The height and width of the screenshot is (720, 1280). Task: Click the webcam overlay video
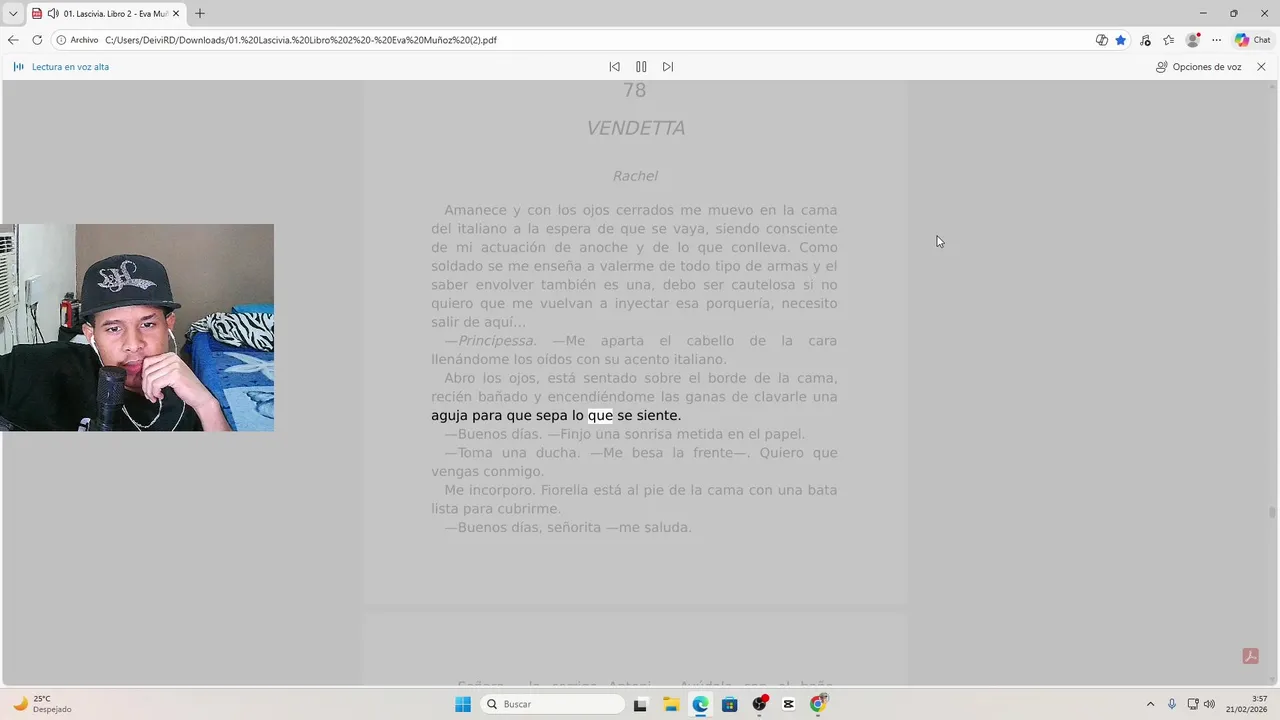pos(137,328)
